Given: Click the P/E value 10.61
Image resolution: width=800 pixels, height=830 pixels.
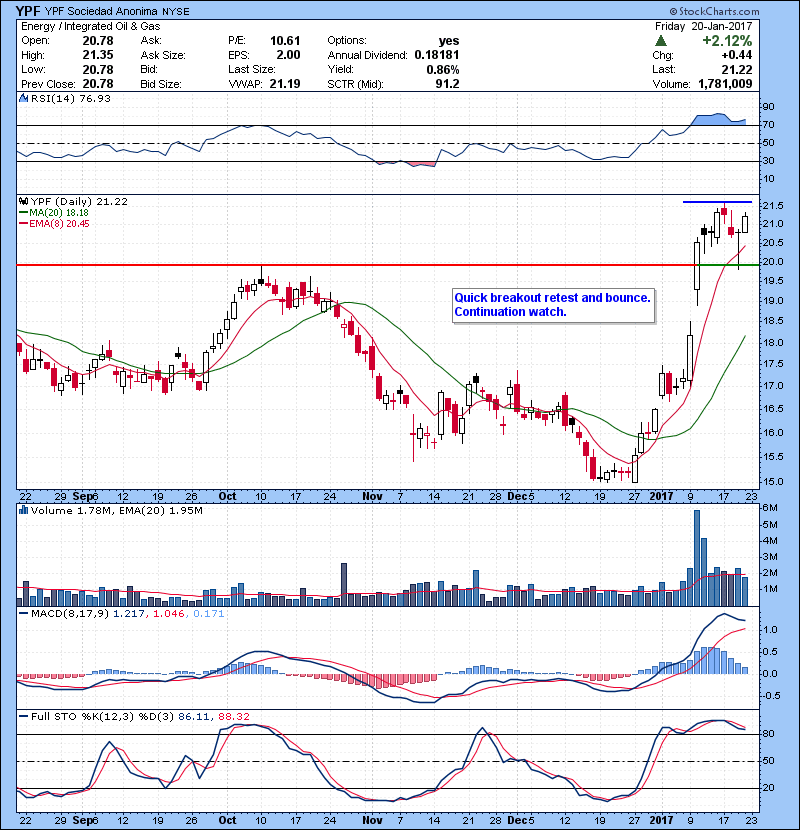Looking at the screenshot, I should [x=285, y=40].
